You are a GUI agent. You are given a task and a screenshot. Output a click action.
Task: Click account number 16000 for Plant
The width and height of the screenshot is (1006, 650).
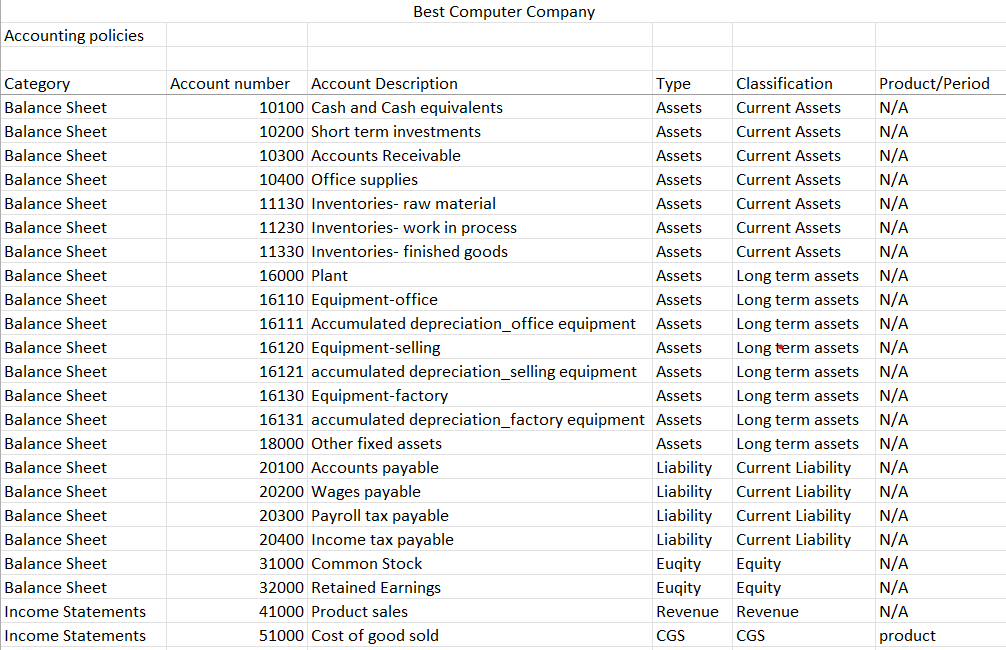pyautogui.click(x=237, y=276)
